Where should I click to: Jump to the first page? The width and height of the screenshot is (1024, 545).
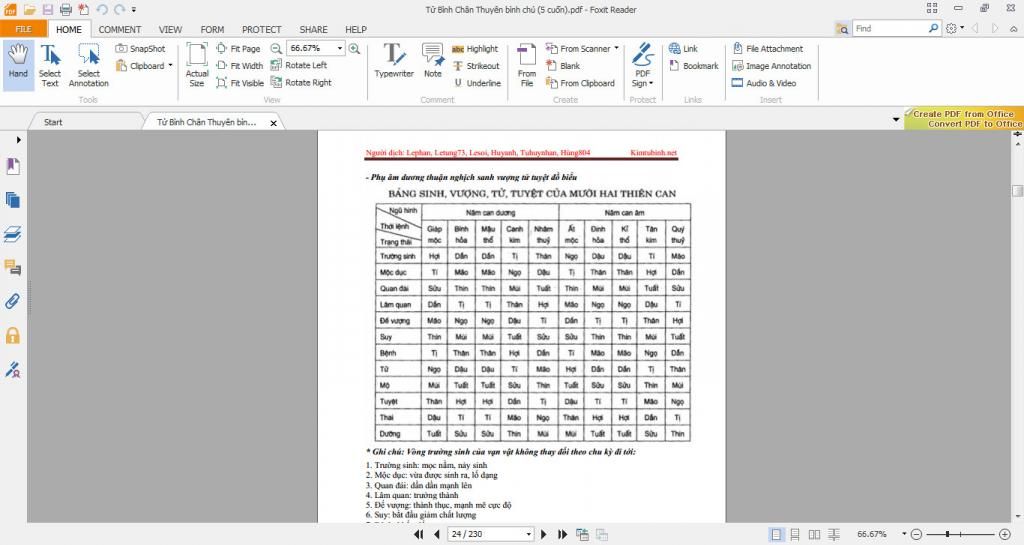point(419,534)
